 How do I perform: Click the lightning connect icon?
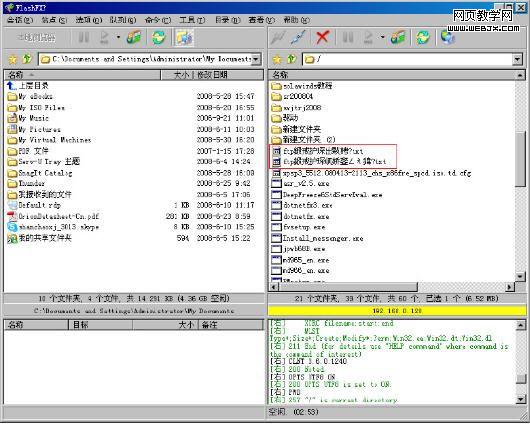pyautogui.click(x=278, y=37)
